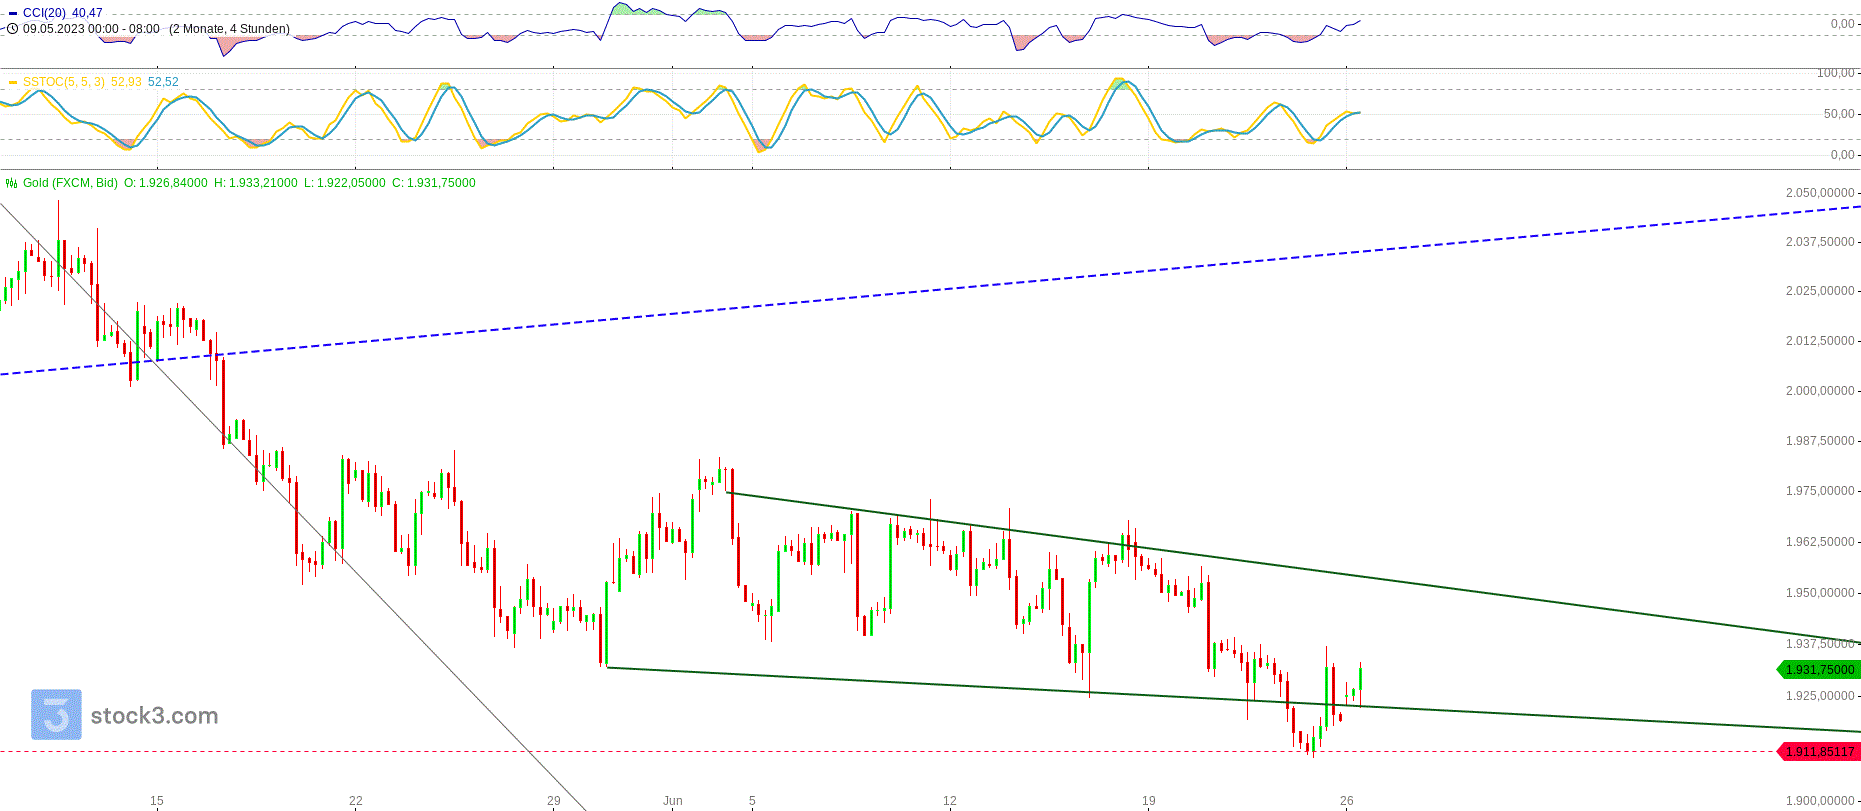
Task: Click the blue CCI legend marker
Action: click(12, 13)
